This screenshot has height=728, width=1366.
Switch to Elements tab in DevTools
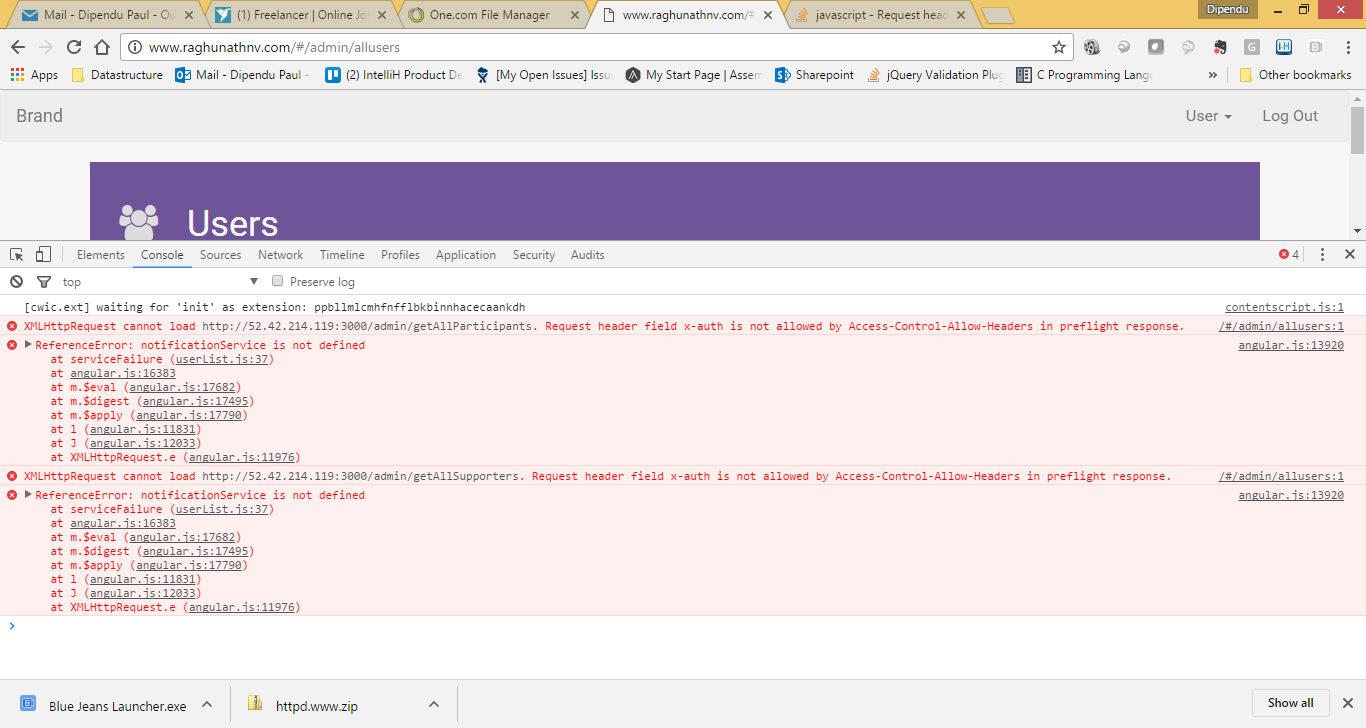101,255
